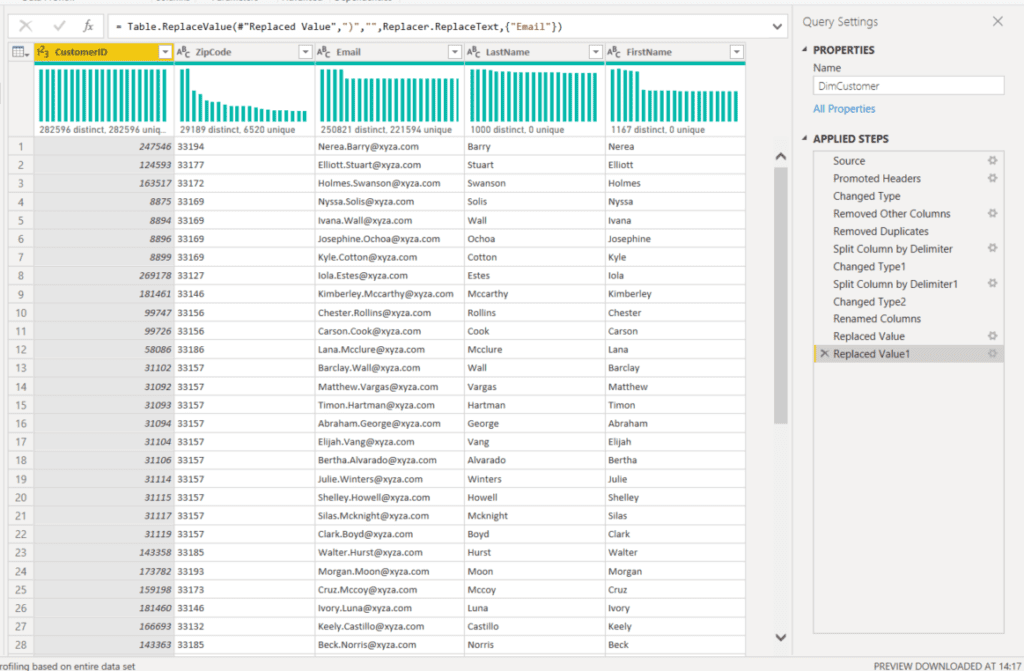
Task: Select row number 1 in the grid
Action: 21,146
